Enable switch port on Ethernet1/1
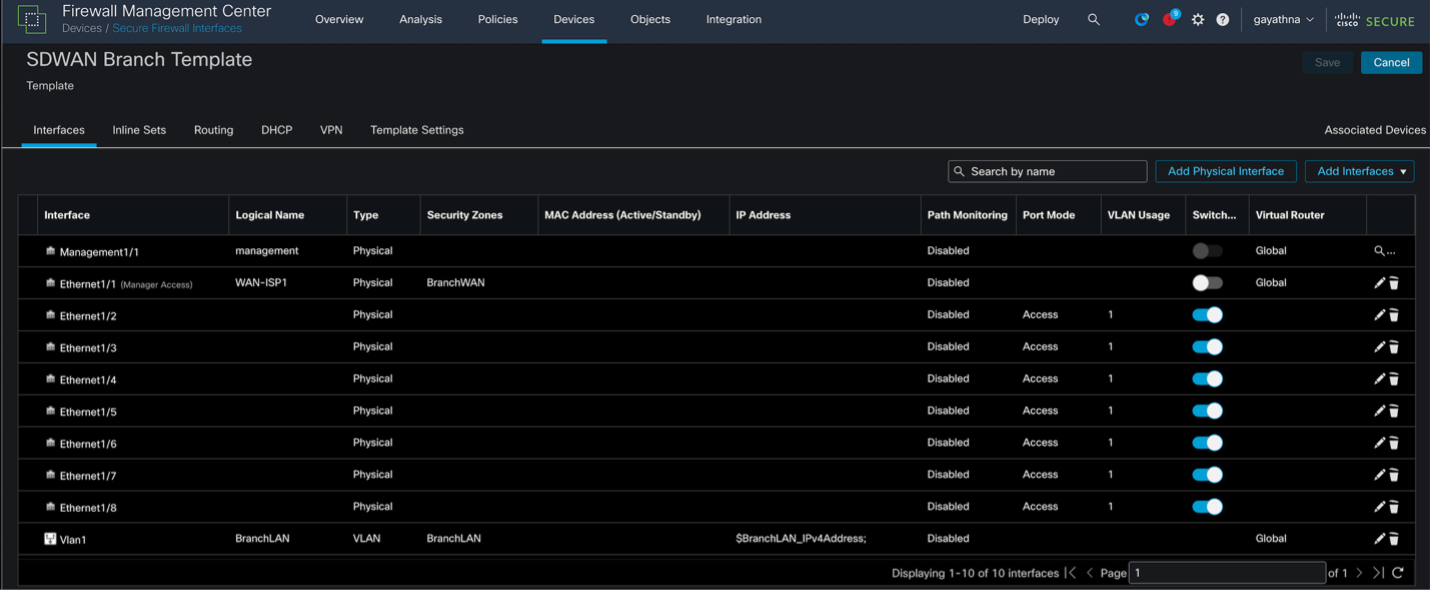 pos(1207,283)
